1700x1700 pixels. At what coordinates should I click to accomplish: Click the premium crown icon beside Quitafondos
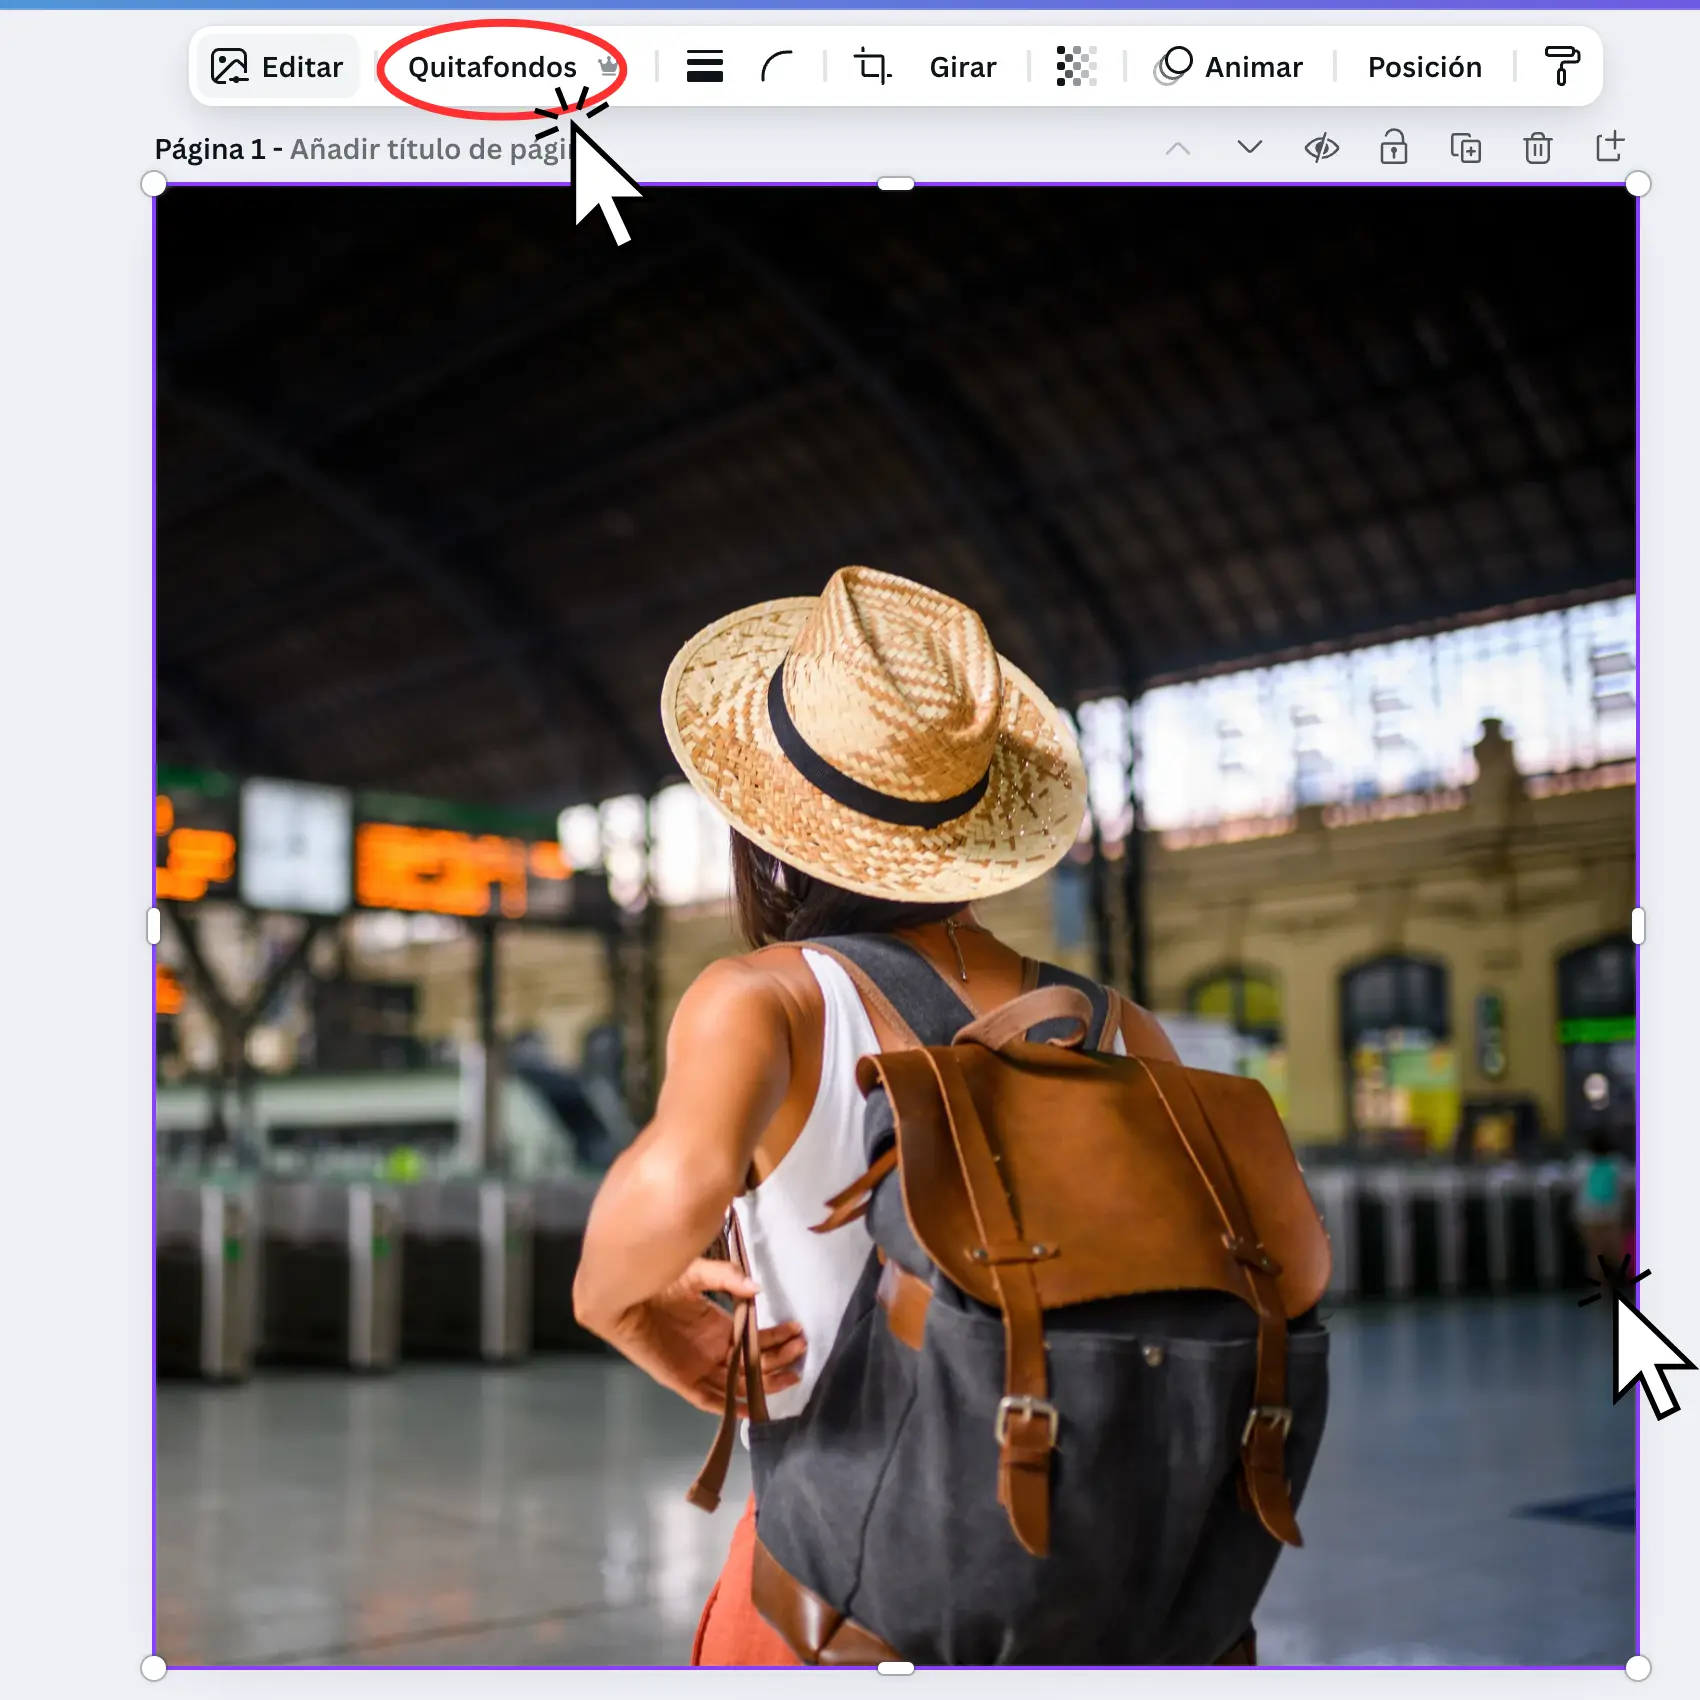point(608,67)
